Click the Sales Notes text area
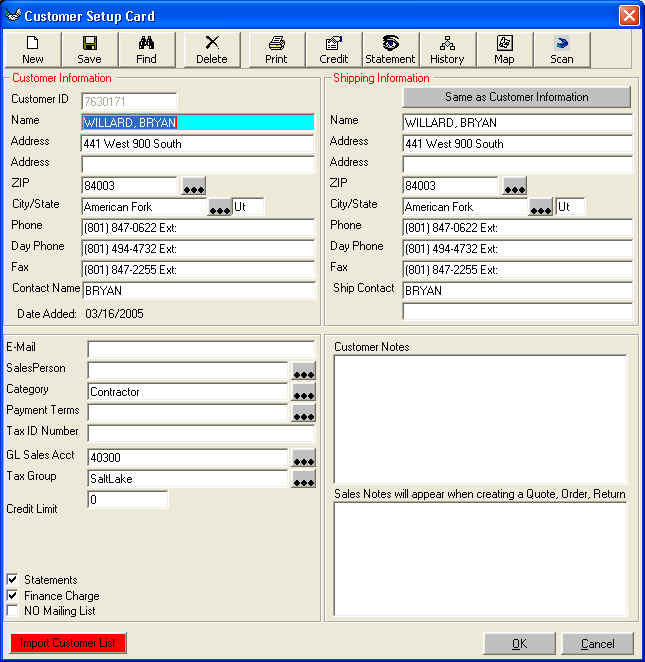The height and width of the screenshot is (662, 645). point(480,560)
